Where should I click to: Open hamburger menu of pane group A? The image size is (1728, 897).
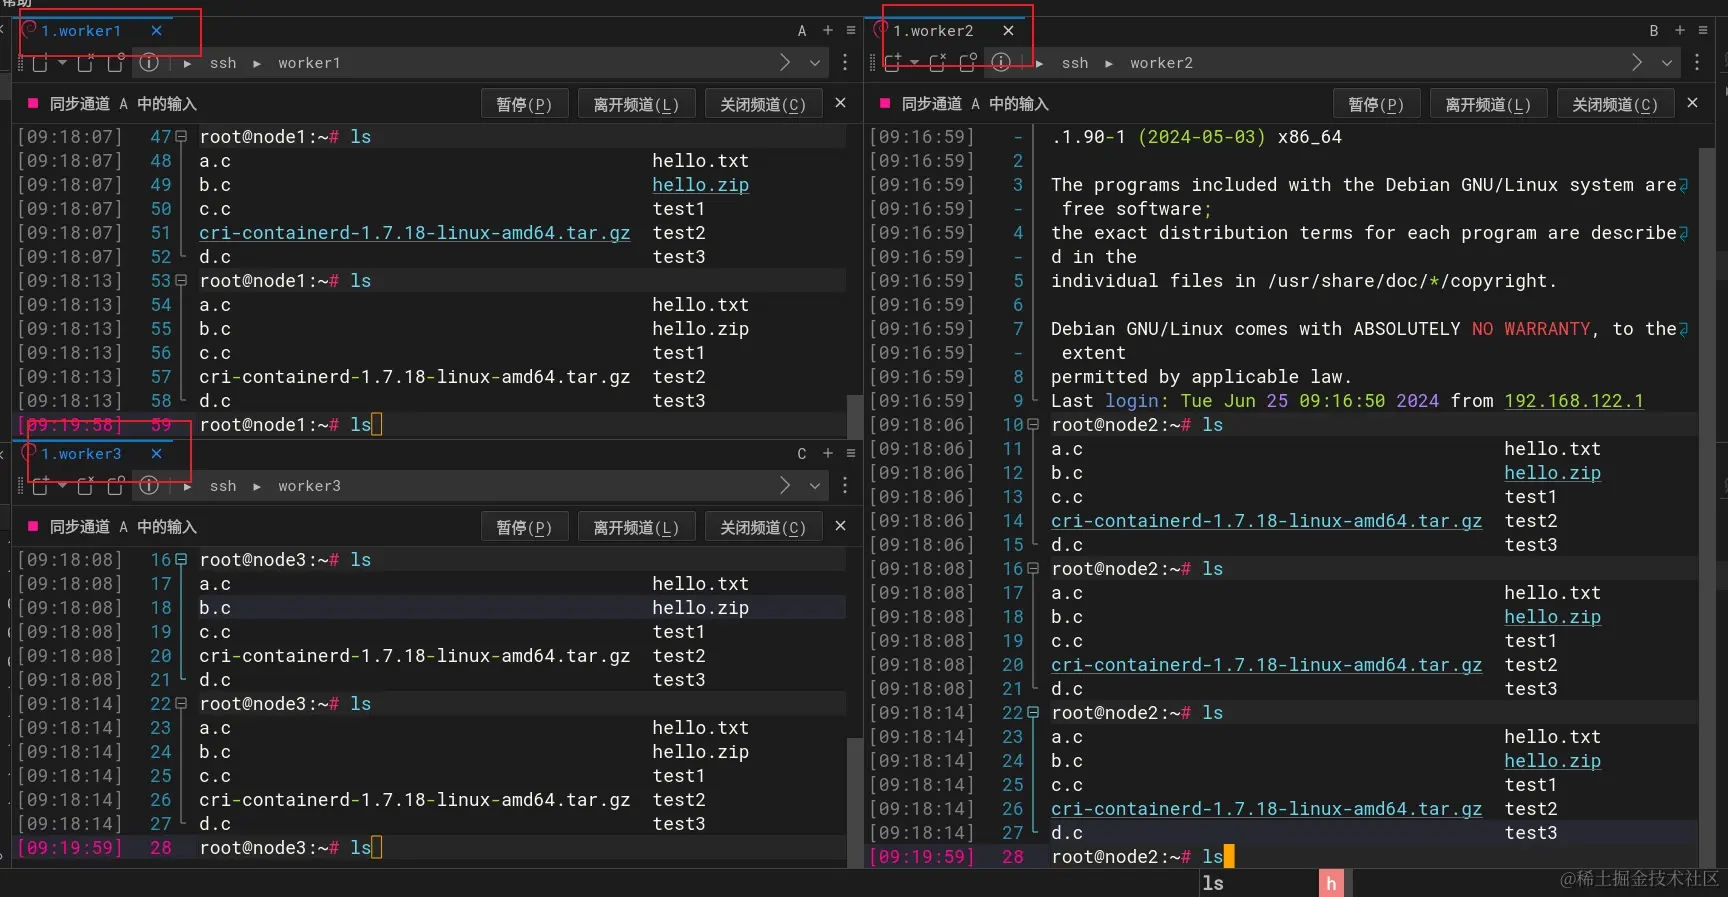[851, 31]
